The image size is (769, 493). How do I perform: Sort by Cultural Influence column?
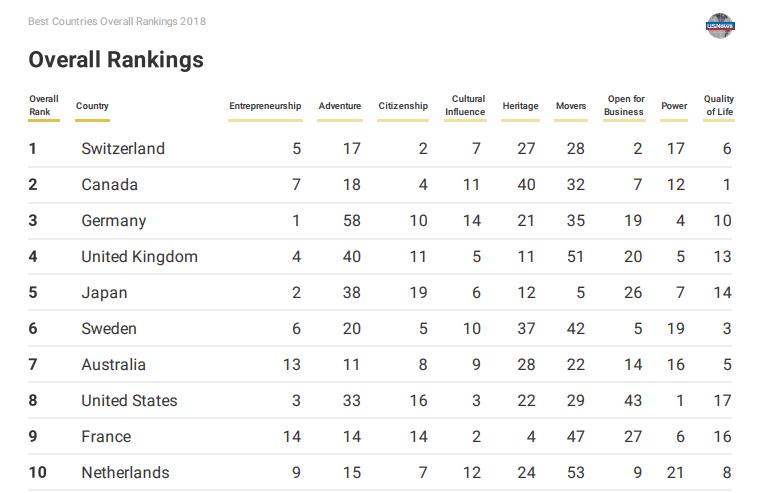tap(466, 106)
